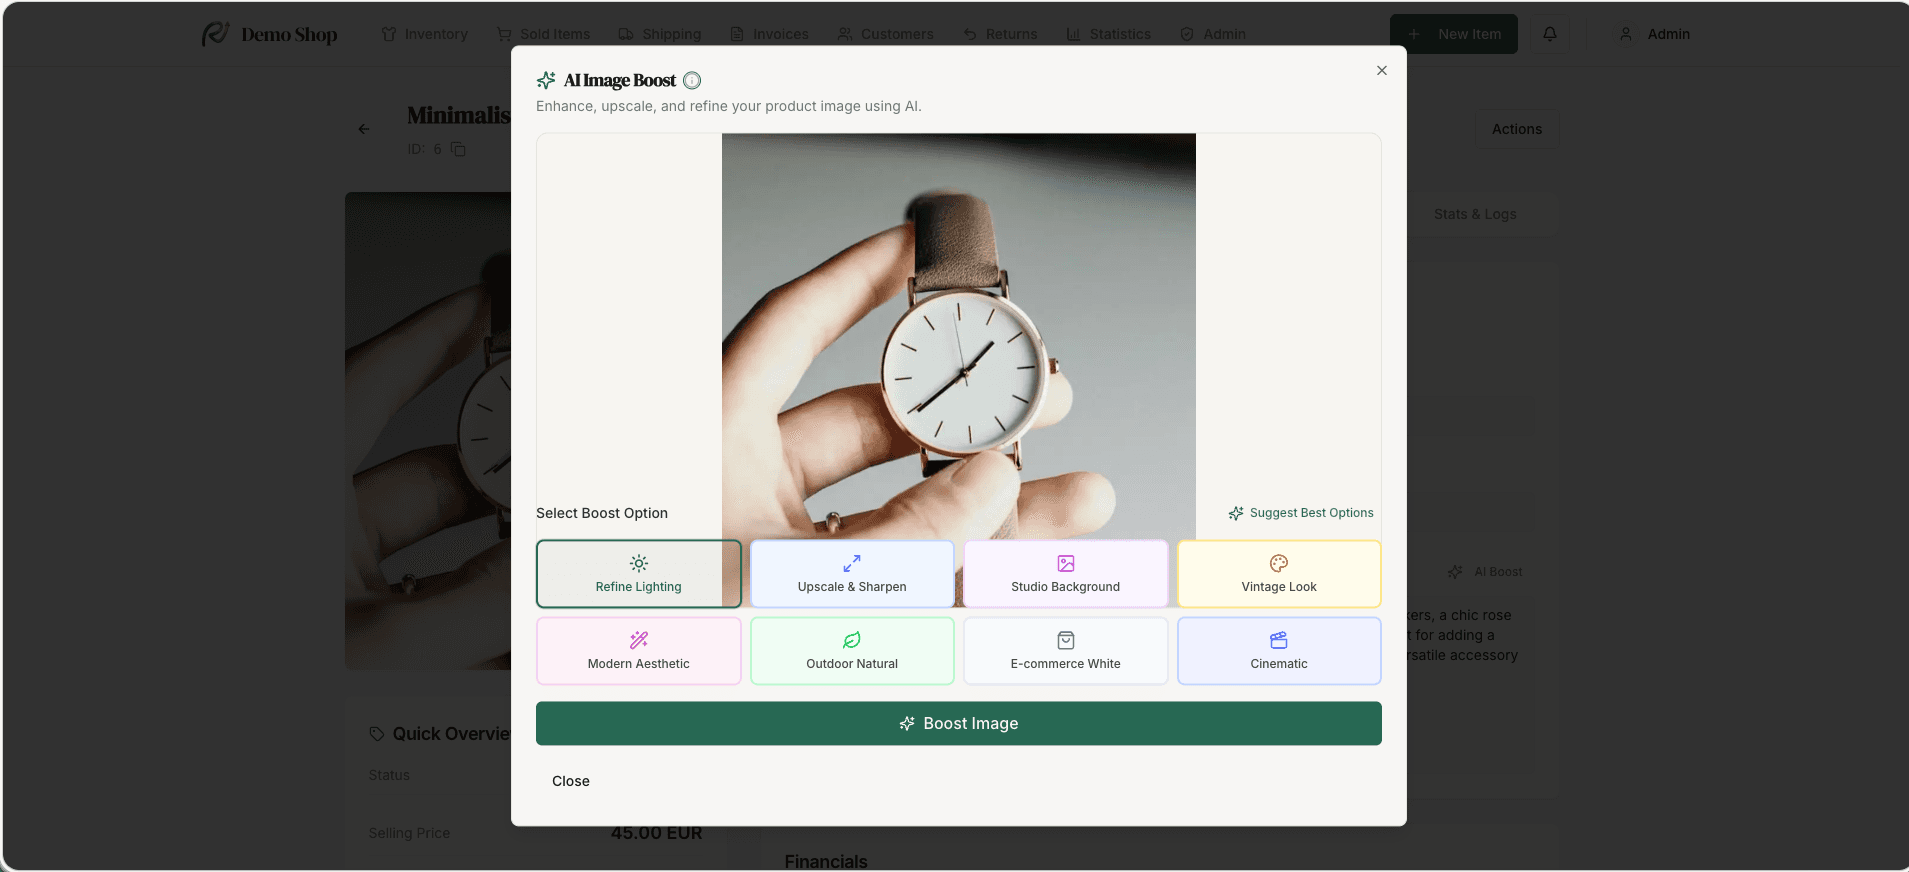Open the Inventory menu item
Image resolution: width=1909 pixels, height=872 pixels.
click(425, 34)
